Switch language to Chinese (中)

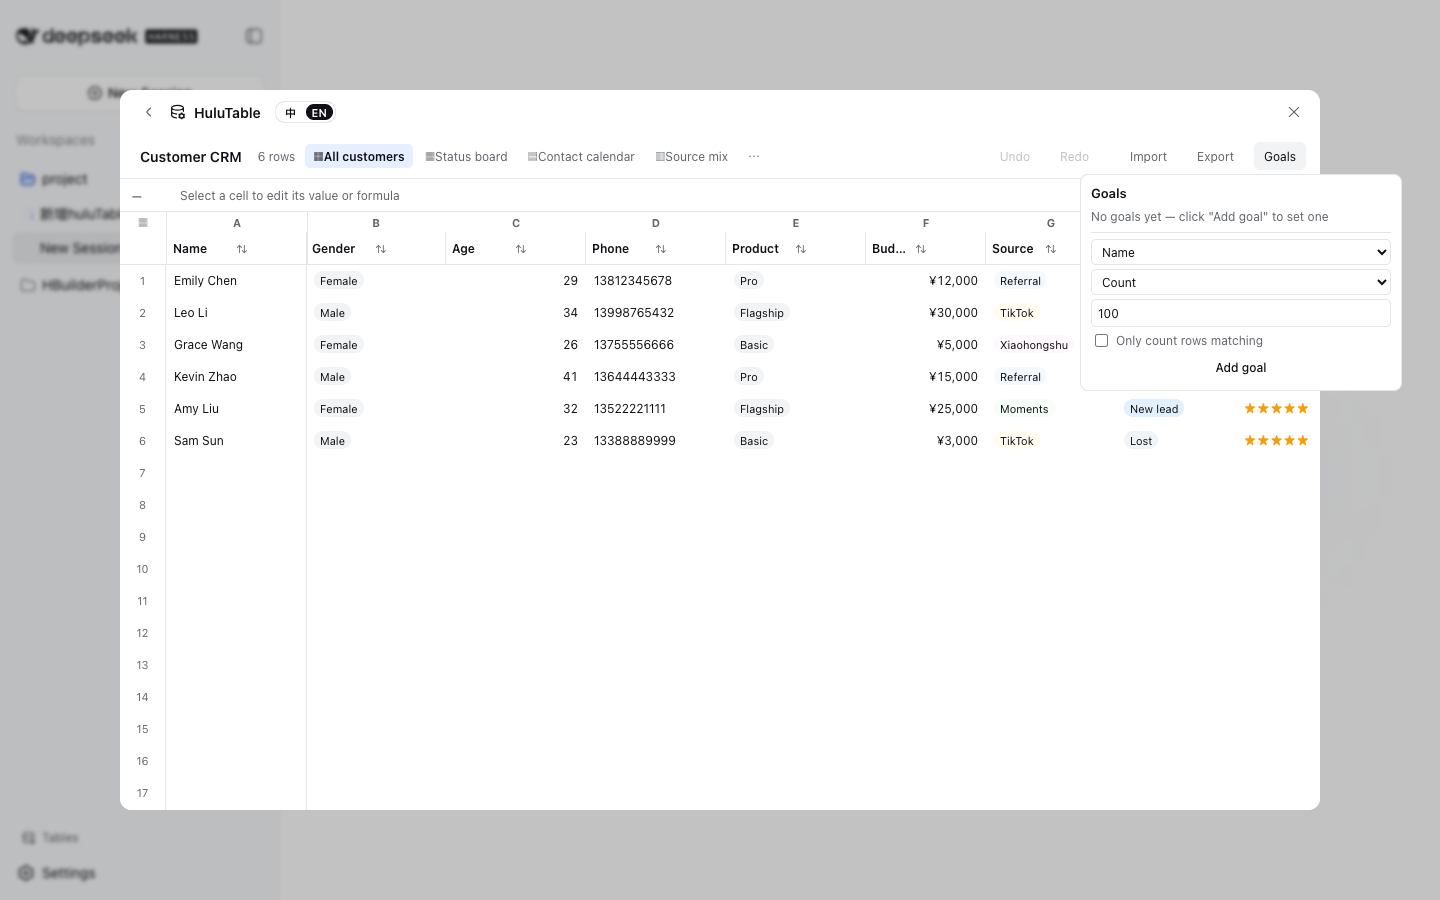[x=291, y=113]
